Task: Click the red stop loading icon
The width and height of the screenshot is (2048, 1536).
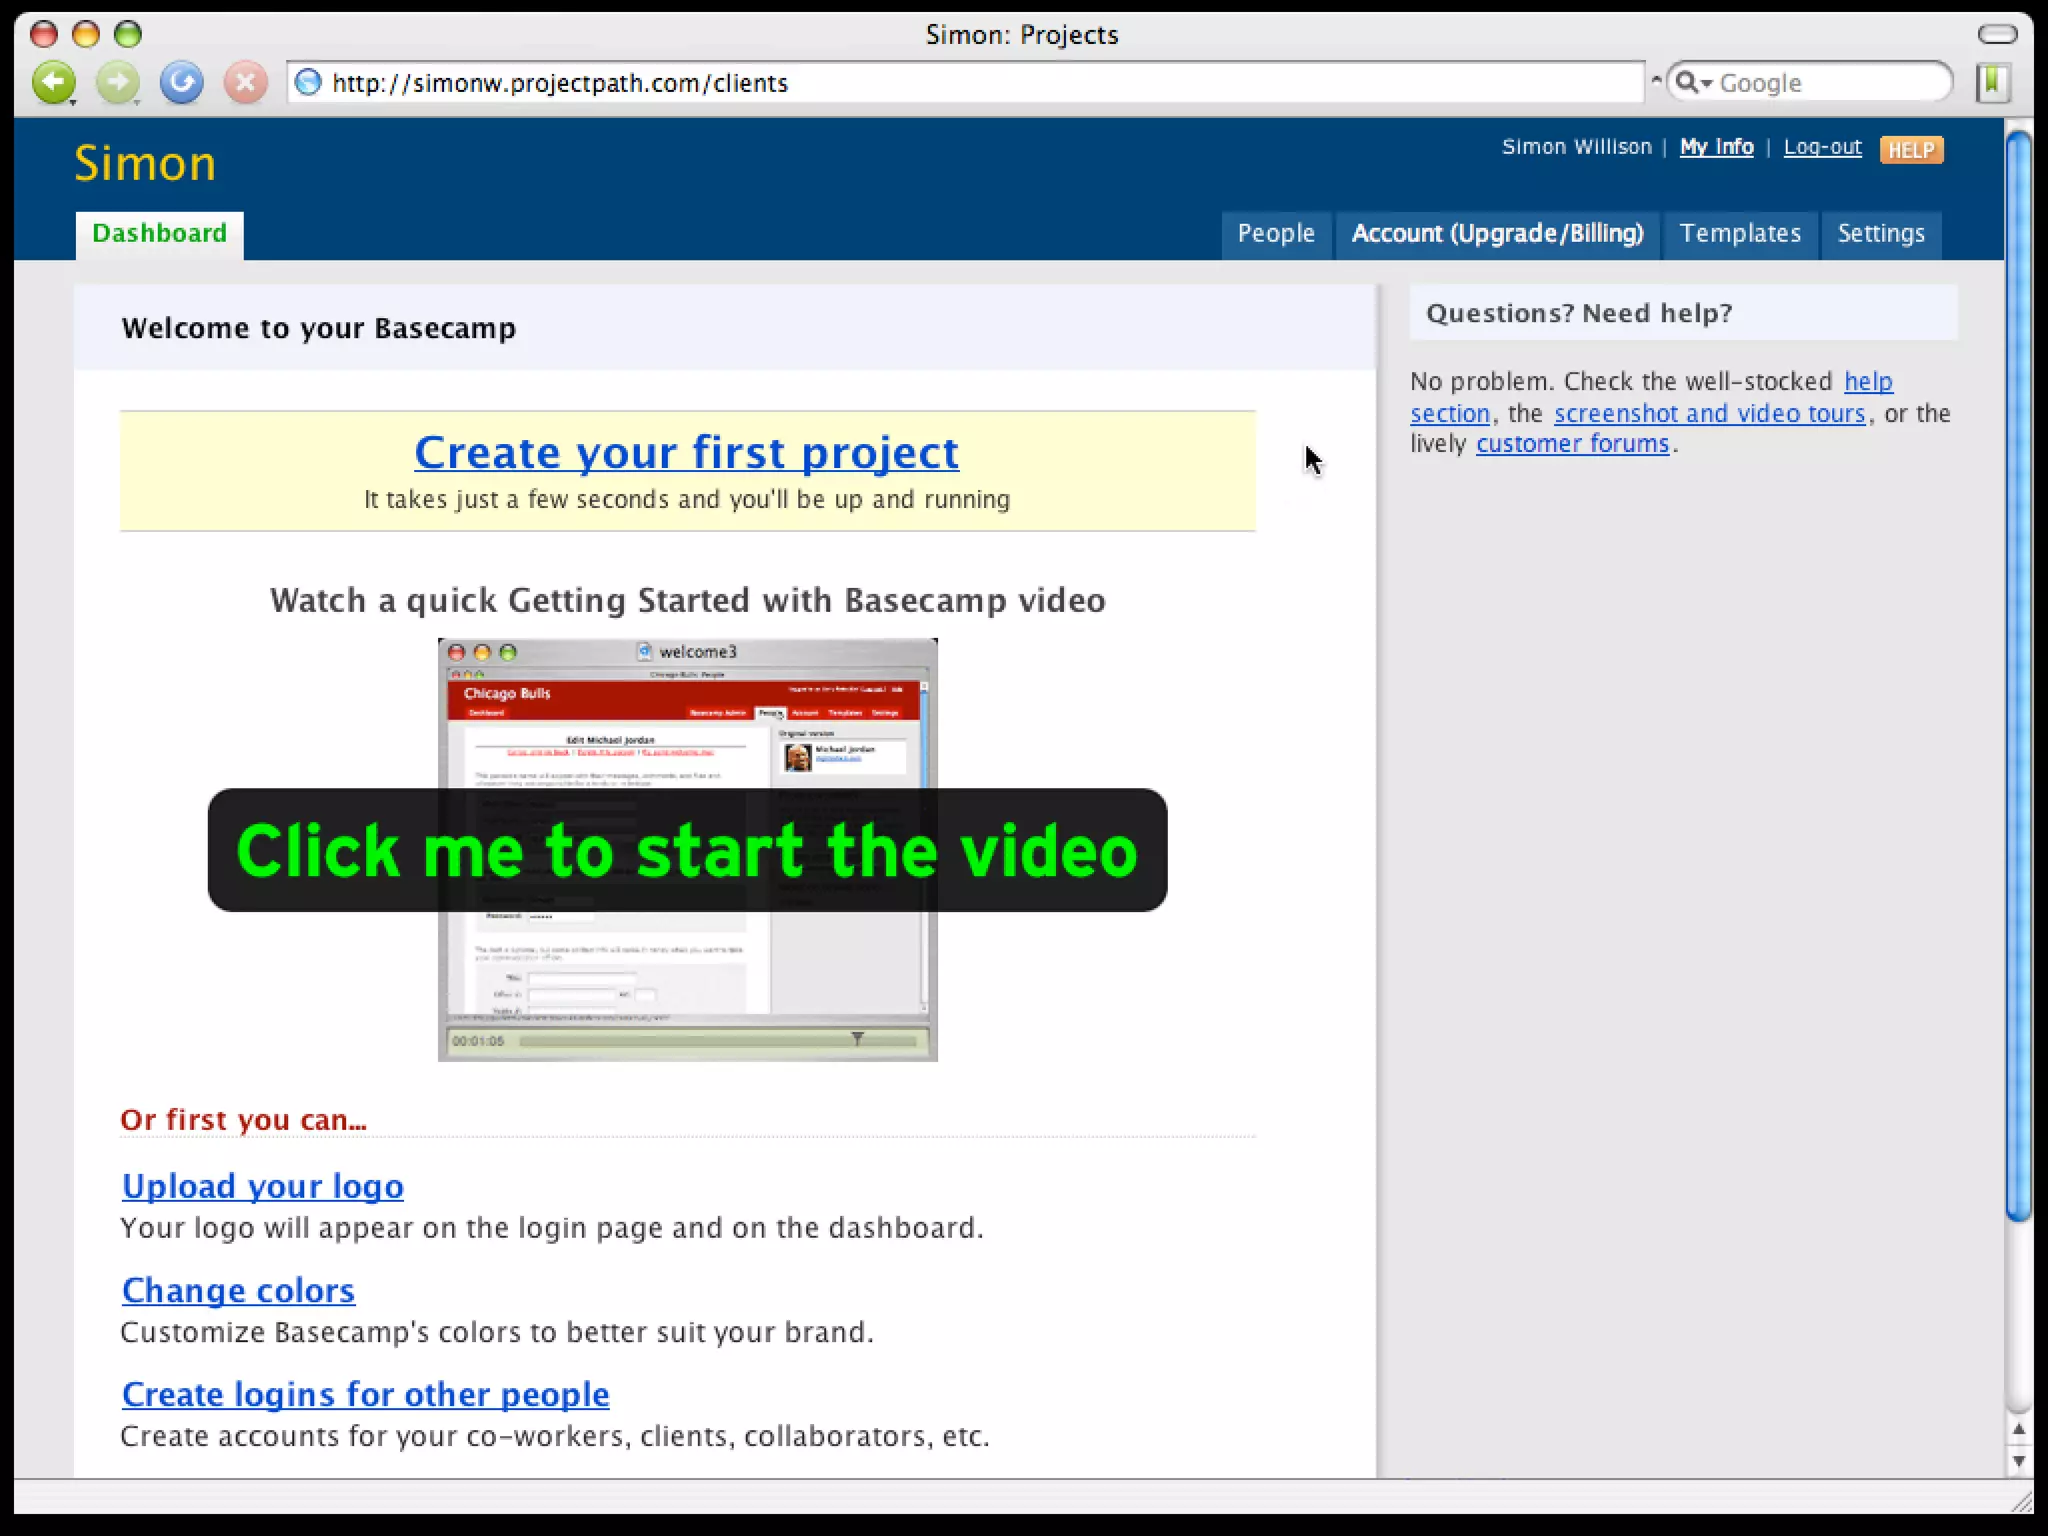Action: click(245, 82)
